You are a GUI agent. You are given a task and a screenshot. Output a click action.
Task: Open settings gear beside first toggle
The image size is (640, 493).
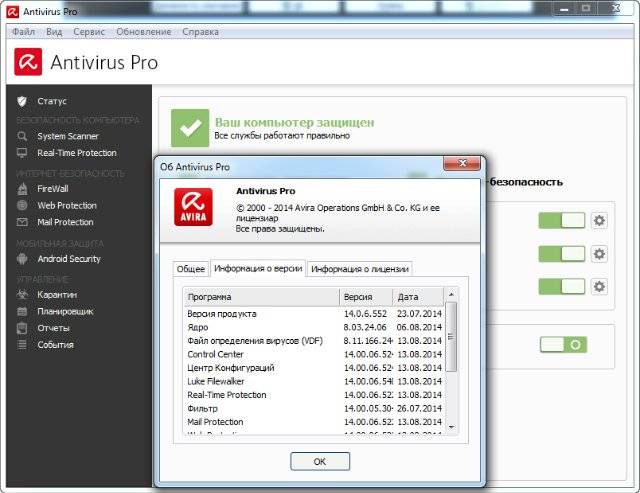pyautogui.click(x=599, y=221)
